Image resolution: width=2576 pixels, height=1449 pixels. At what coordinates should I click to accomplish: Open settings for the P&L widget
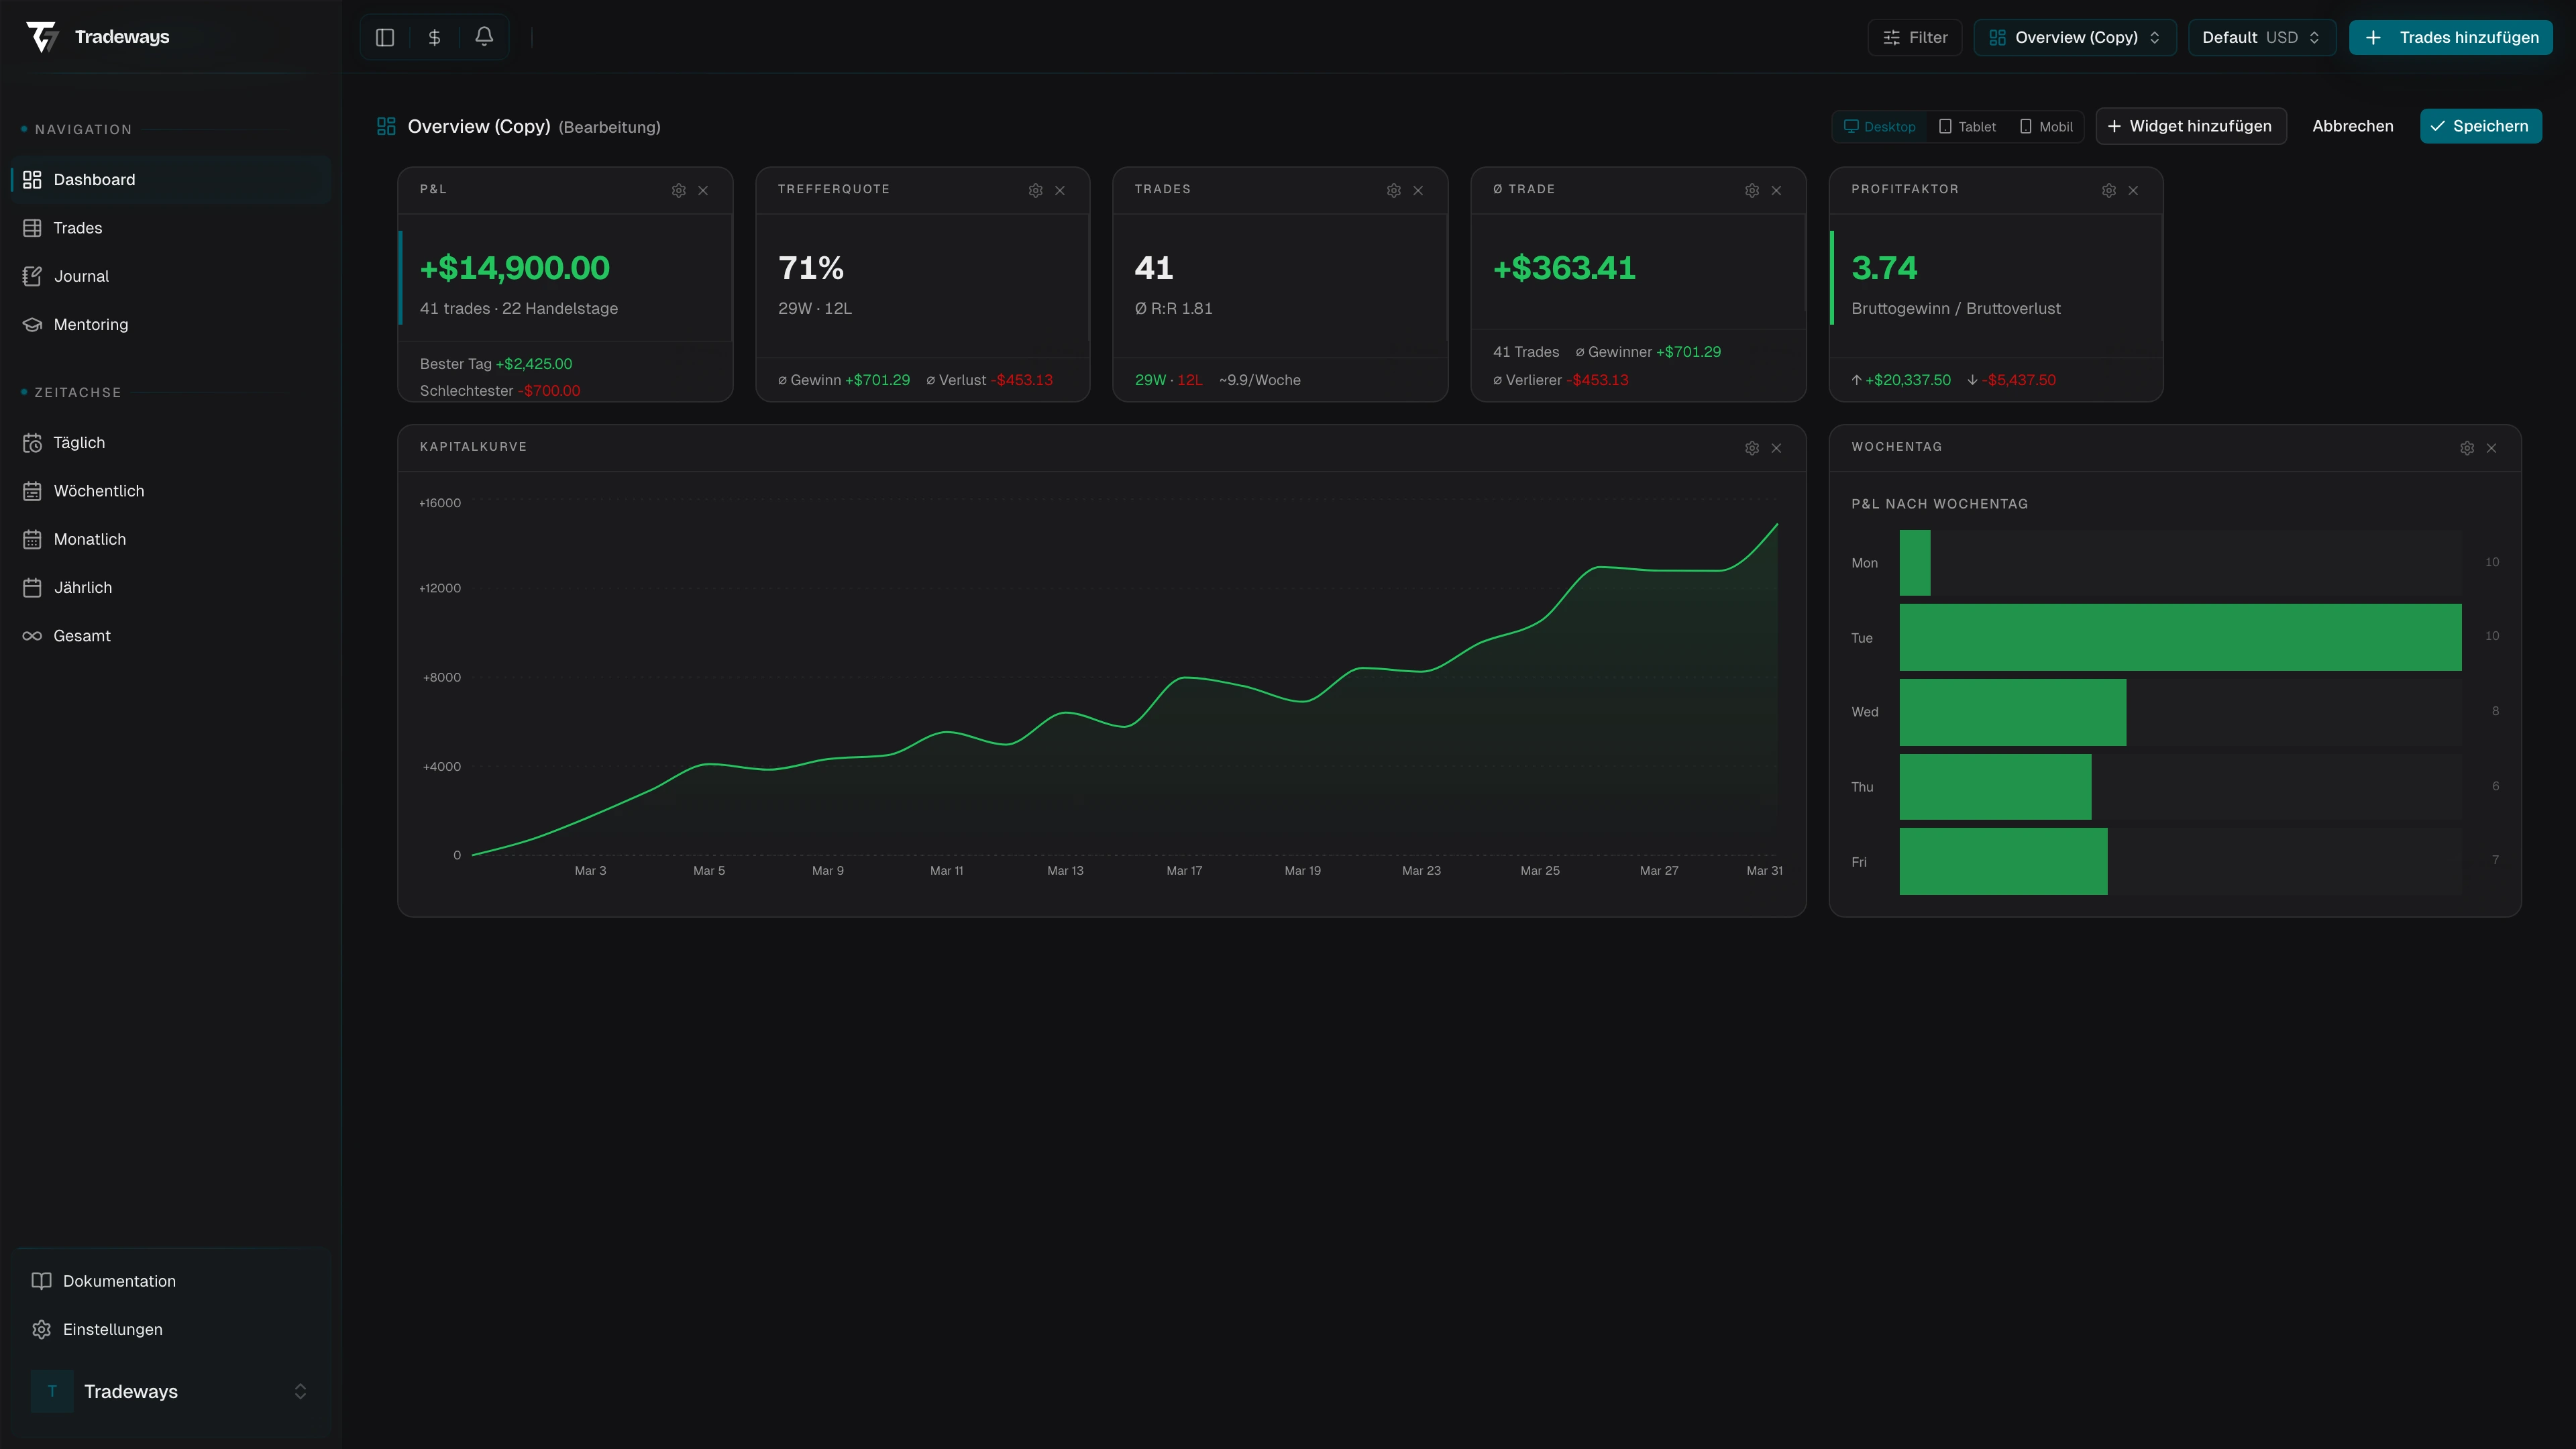[x=679, y=190]
